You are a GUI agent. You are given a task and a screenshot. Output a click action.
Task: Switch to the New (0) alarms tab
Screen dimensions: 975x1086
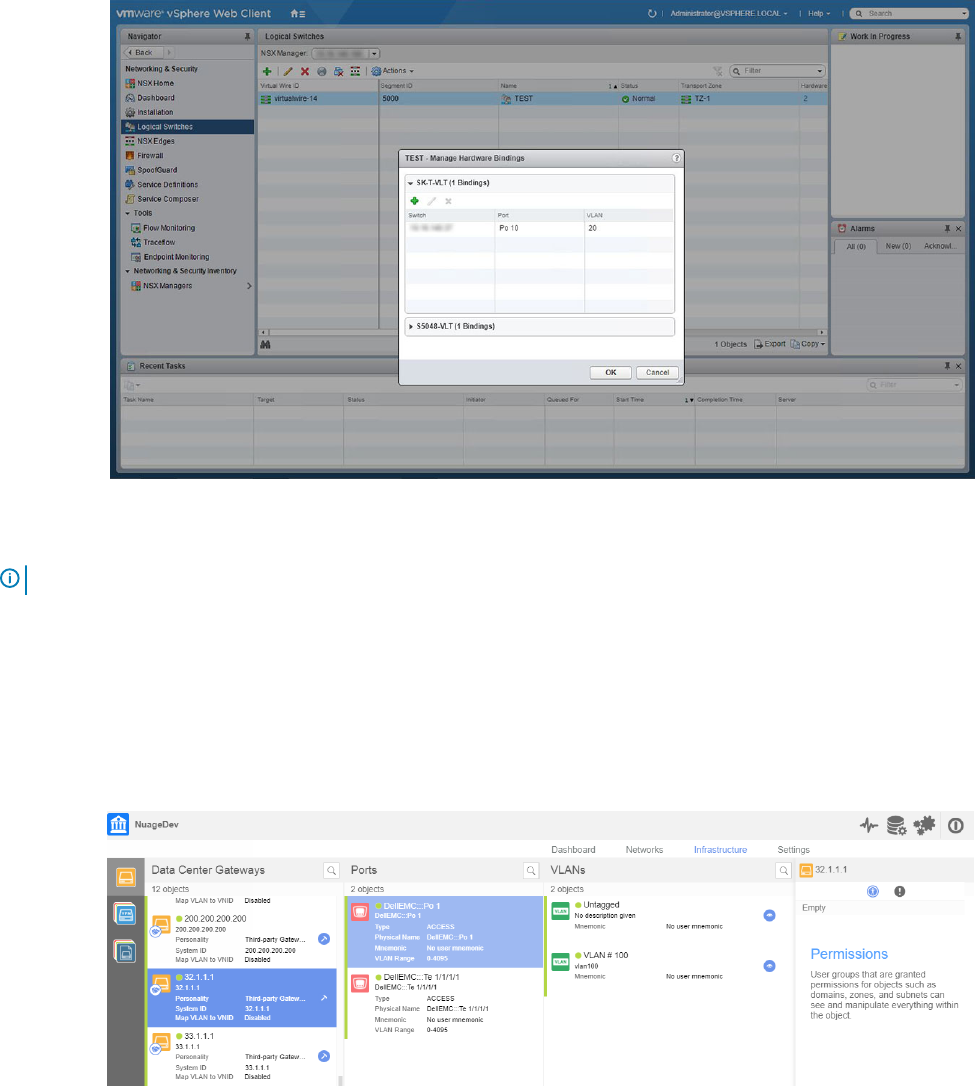point(898,247)
